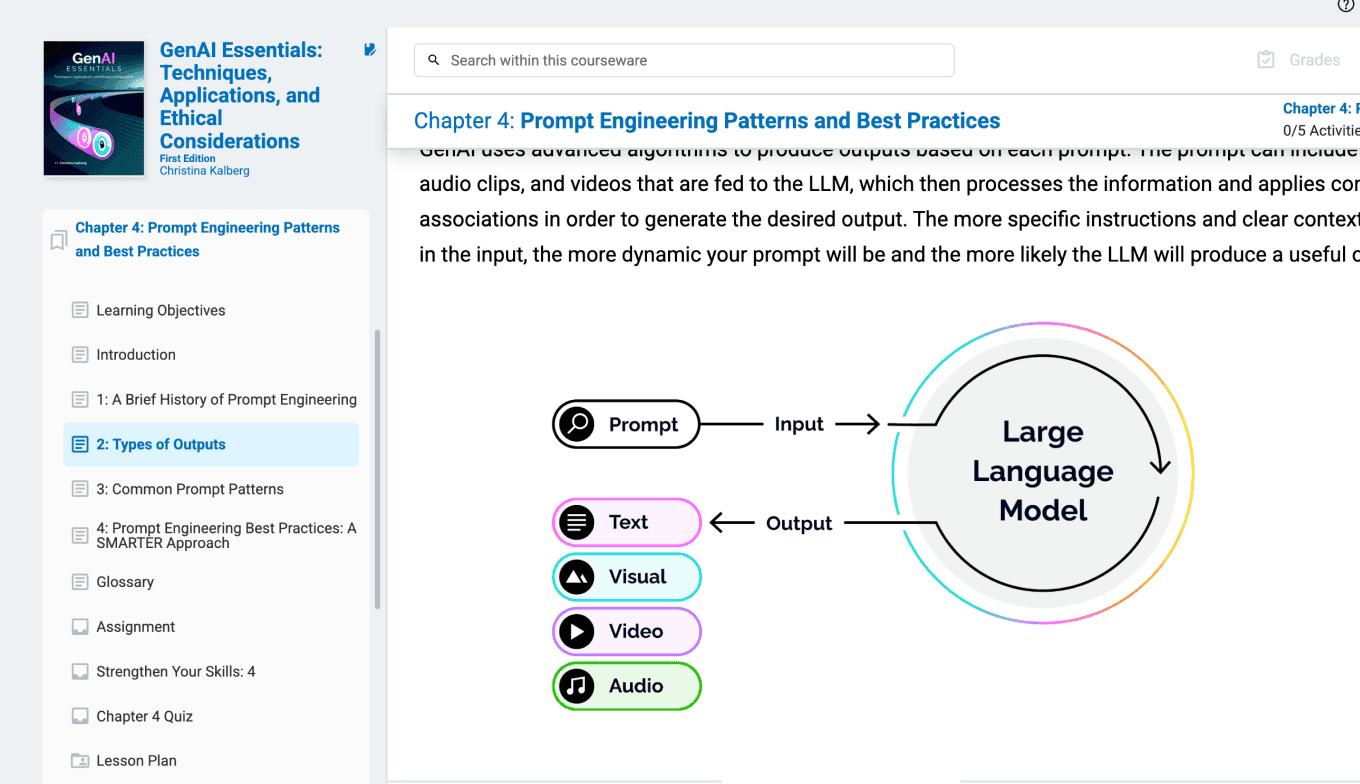Click the edit icon beside the book title

[x=370, y=49]
